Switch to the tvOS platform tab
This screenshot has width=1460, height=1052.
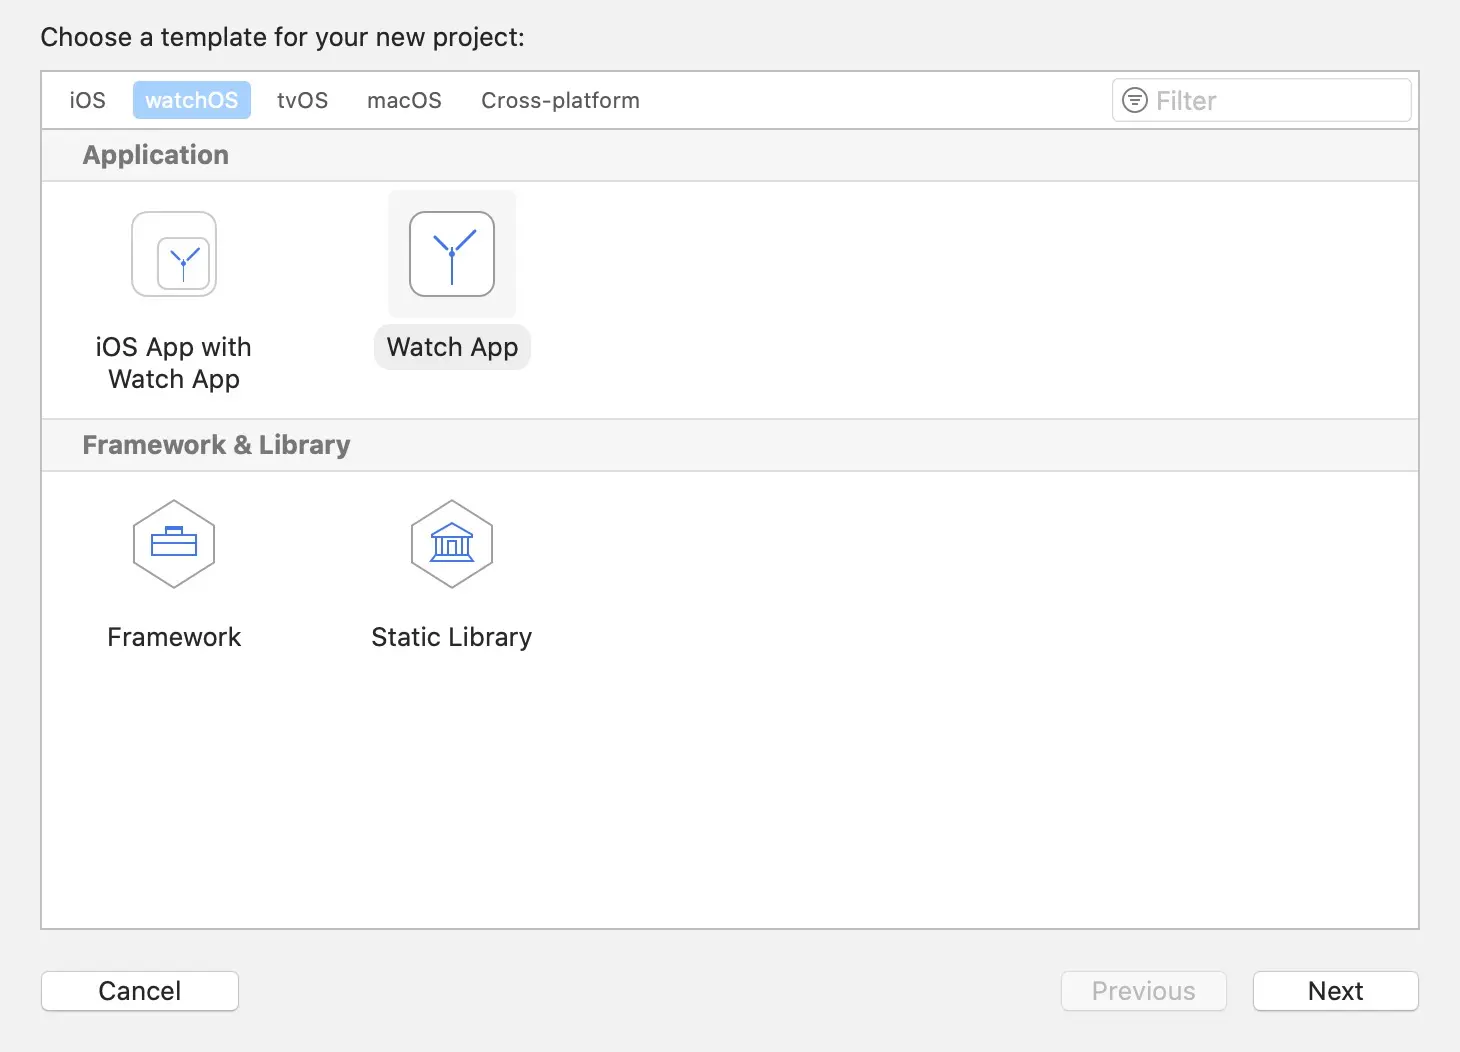(x=303, y=100)
